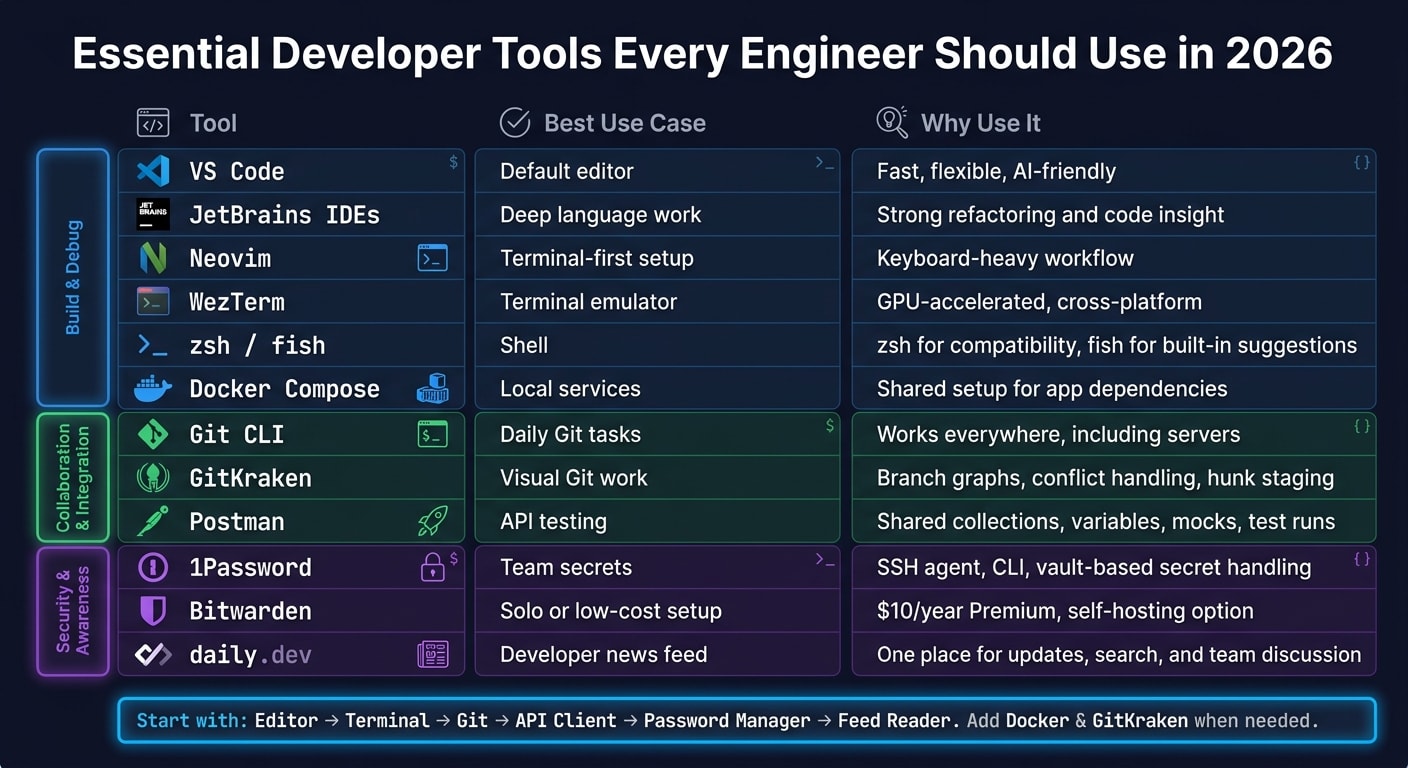
Task: Click the 1Password tool name
Action: (250, 567)
